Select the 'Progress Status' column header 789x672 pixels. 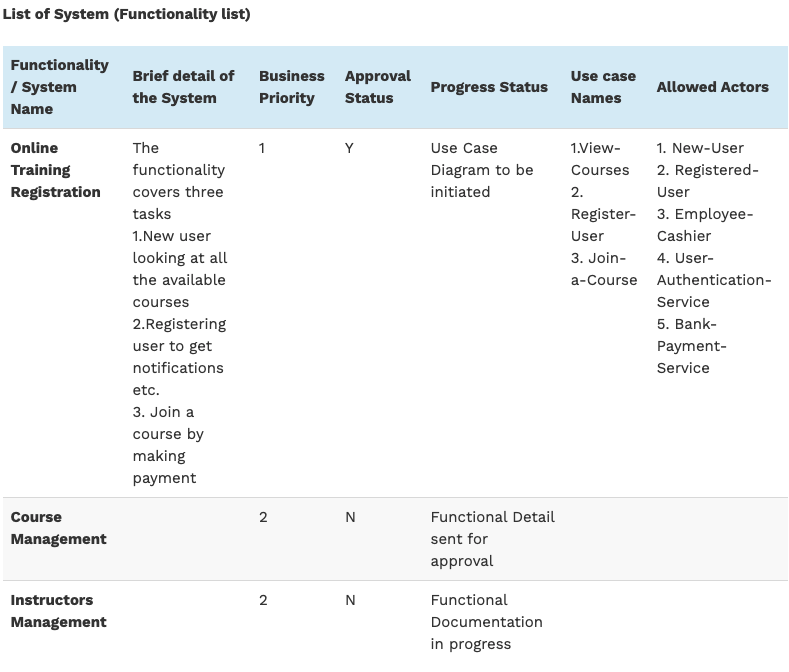coord(489,87)
